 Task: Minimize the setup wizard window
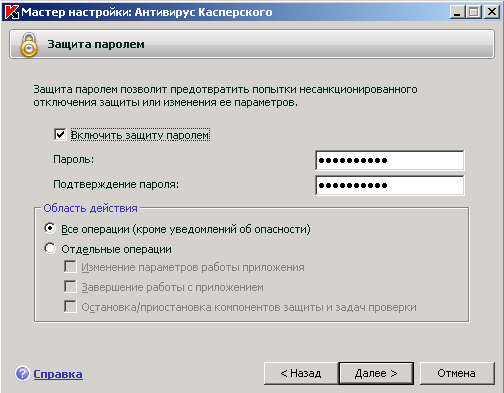457,12
